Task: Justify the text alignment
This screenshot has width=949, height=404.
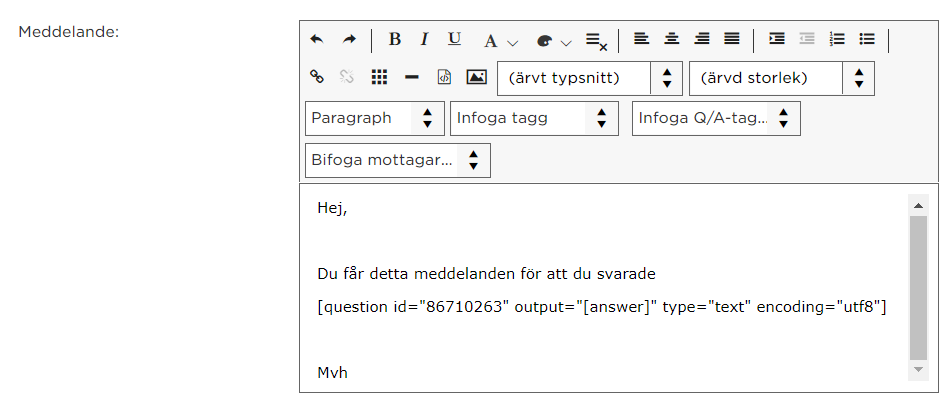Action: 732,39
